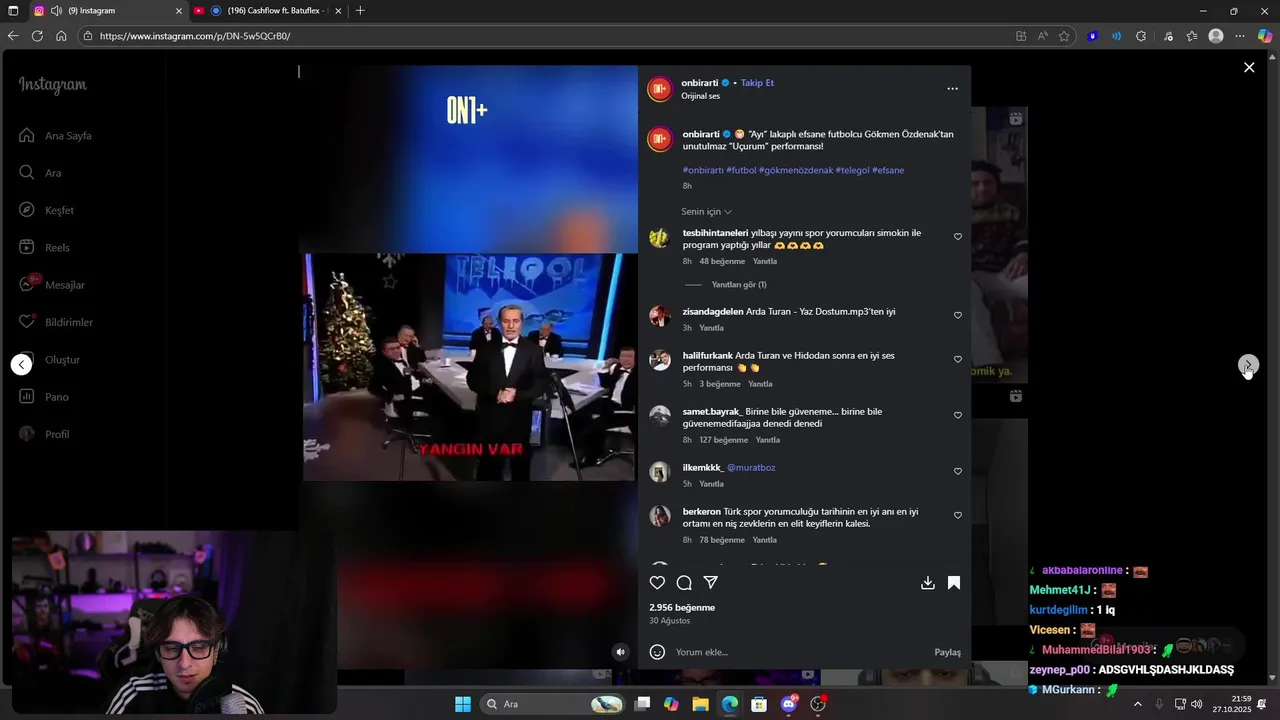
Task: Go to next post with right arrow
Action: coord(1248,365)
